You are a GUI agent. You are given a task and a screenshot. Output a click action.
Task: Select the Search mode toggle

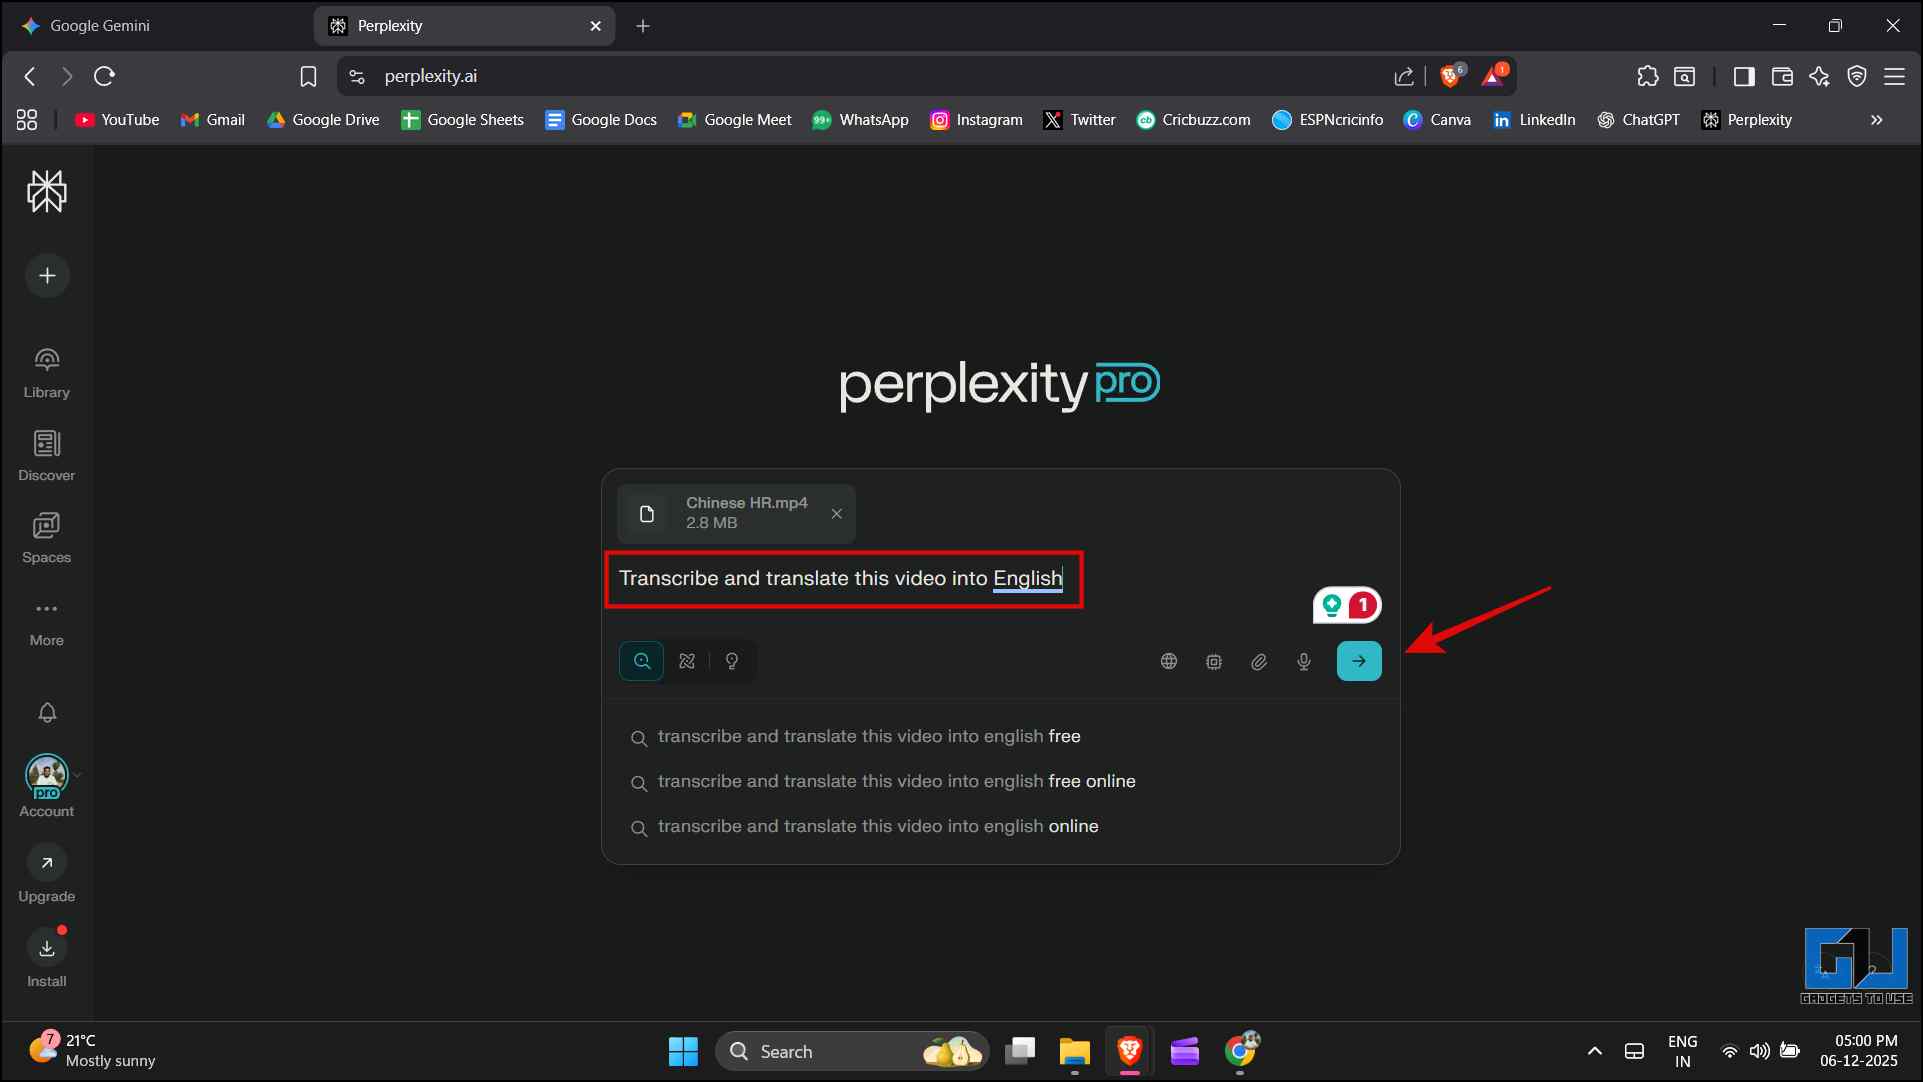(642, 661)
